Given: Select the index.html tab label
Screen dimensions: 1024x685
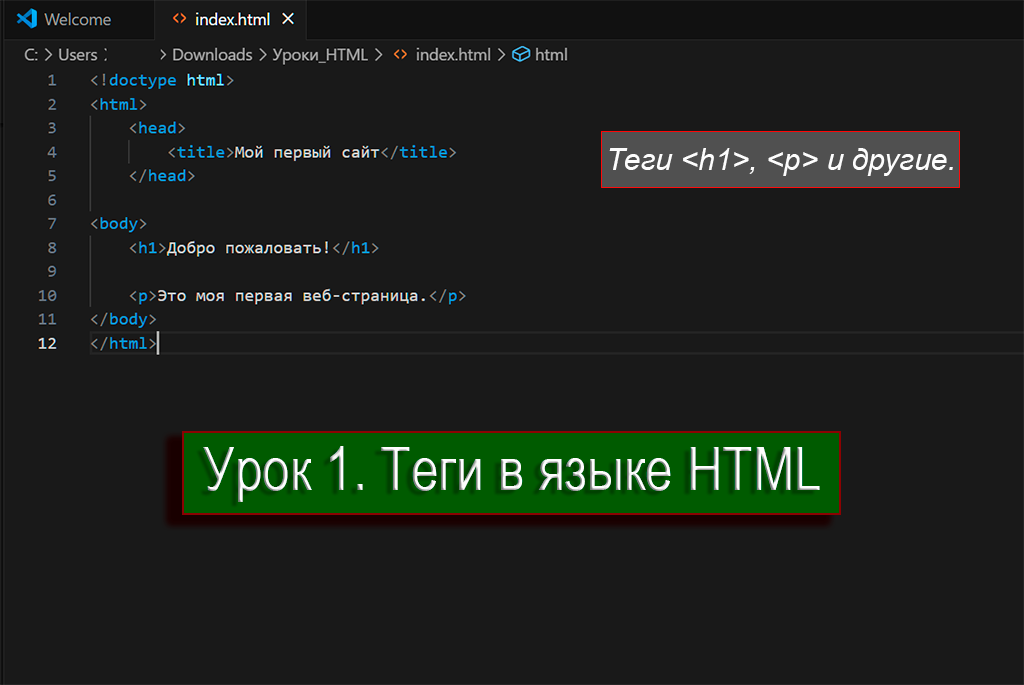Looking at the screenshot, I should [232, 19].
